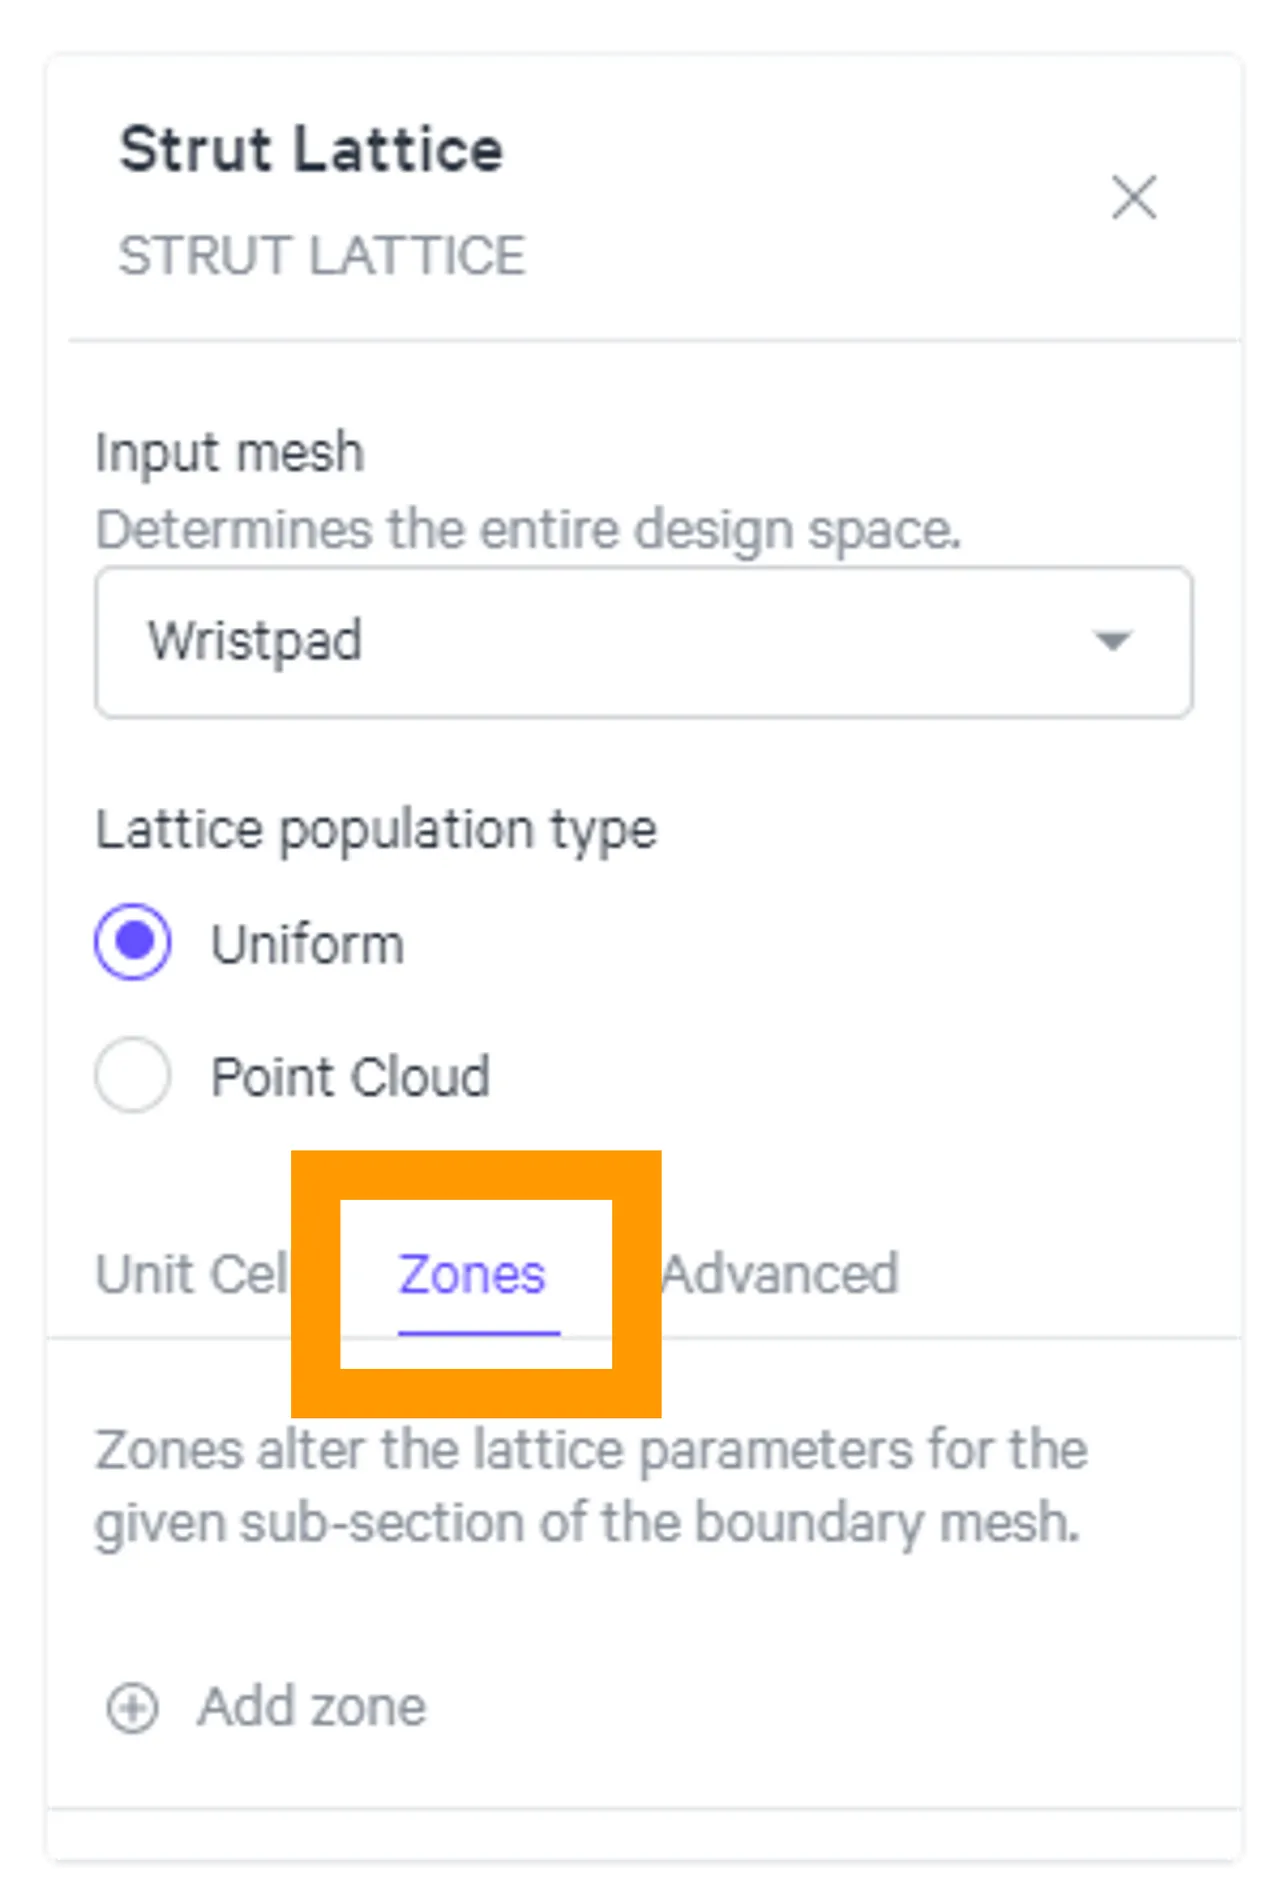The width and height of the screenshot is (1280, 1901).
Task: Switch to Point Cloud population type
Action: coord(131,1075)
